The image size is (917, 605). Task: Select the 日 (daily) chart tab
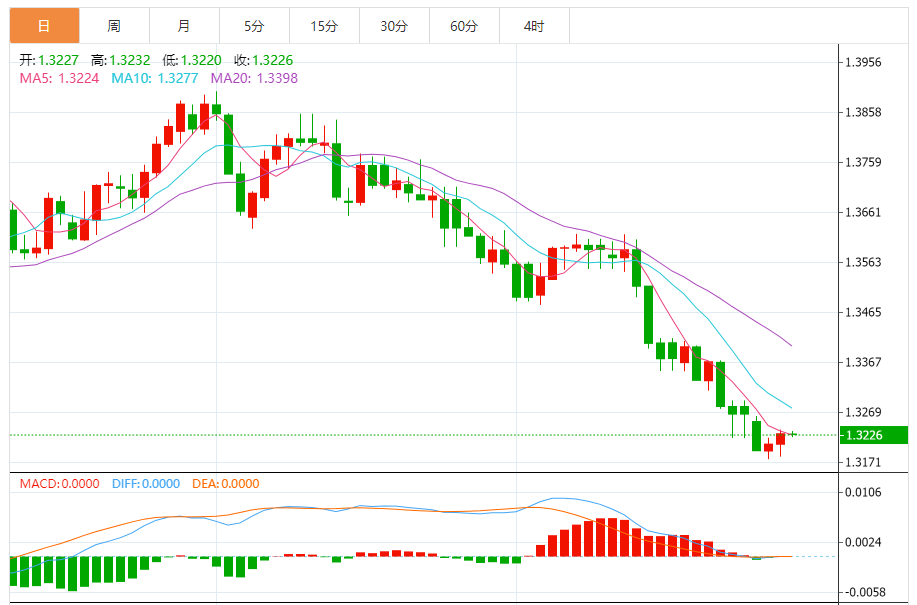pyautogui.click(x=44, y=26)
